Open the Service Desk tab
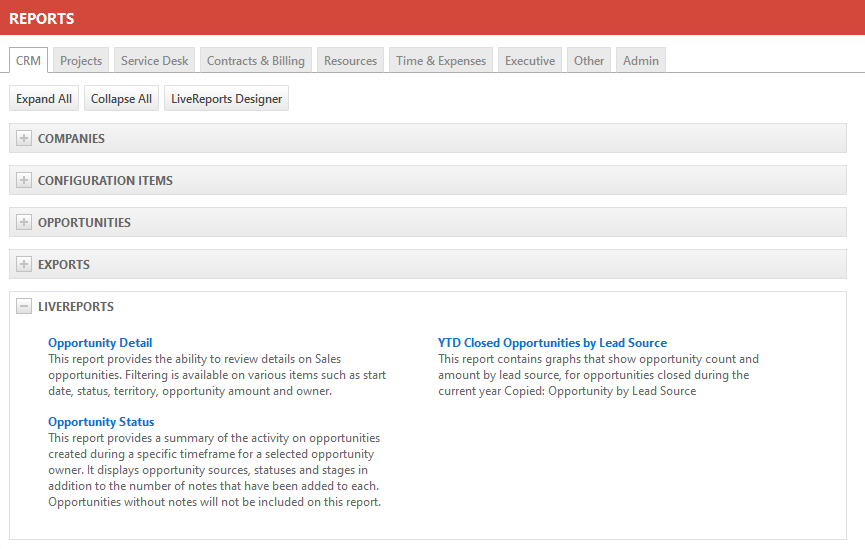The image size is (865, 549). tap(154, 61)
